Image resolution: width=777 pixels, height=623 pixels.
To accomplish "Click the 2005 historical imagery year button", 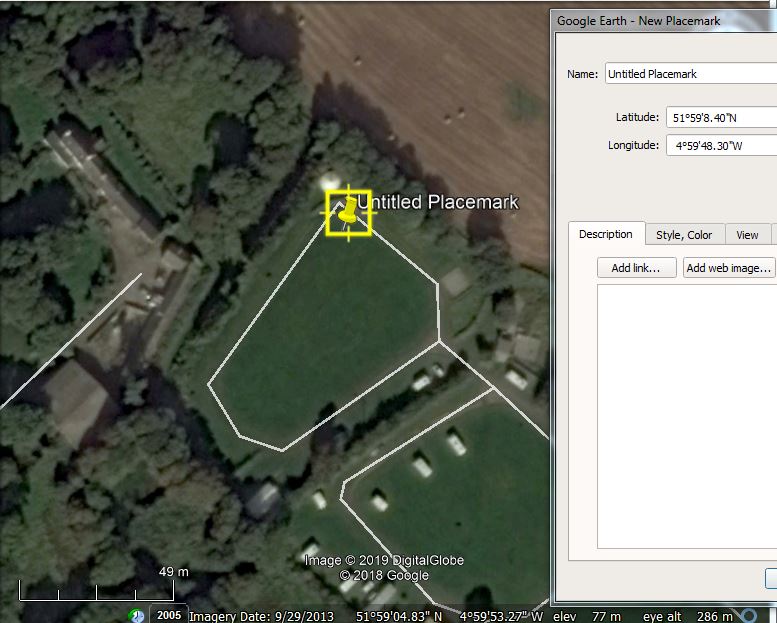I will click(x=168, y=615).
